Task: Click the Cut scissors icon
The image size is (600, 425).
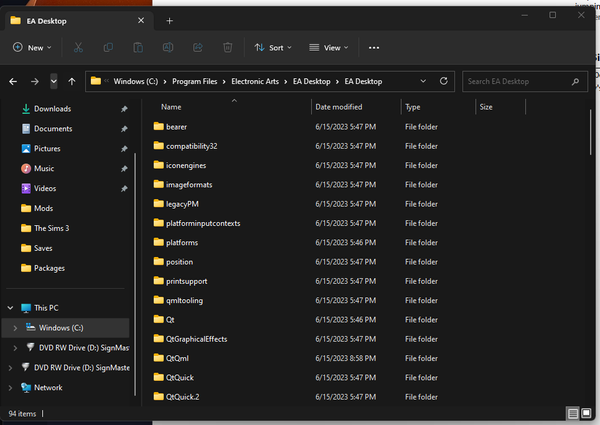Action: [78, 47]
